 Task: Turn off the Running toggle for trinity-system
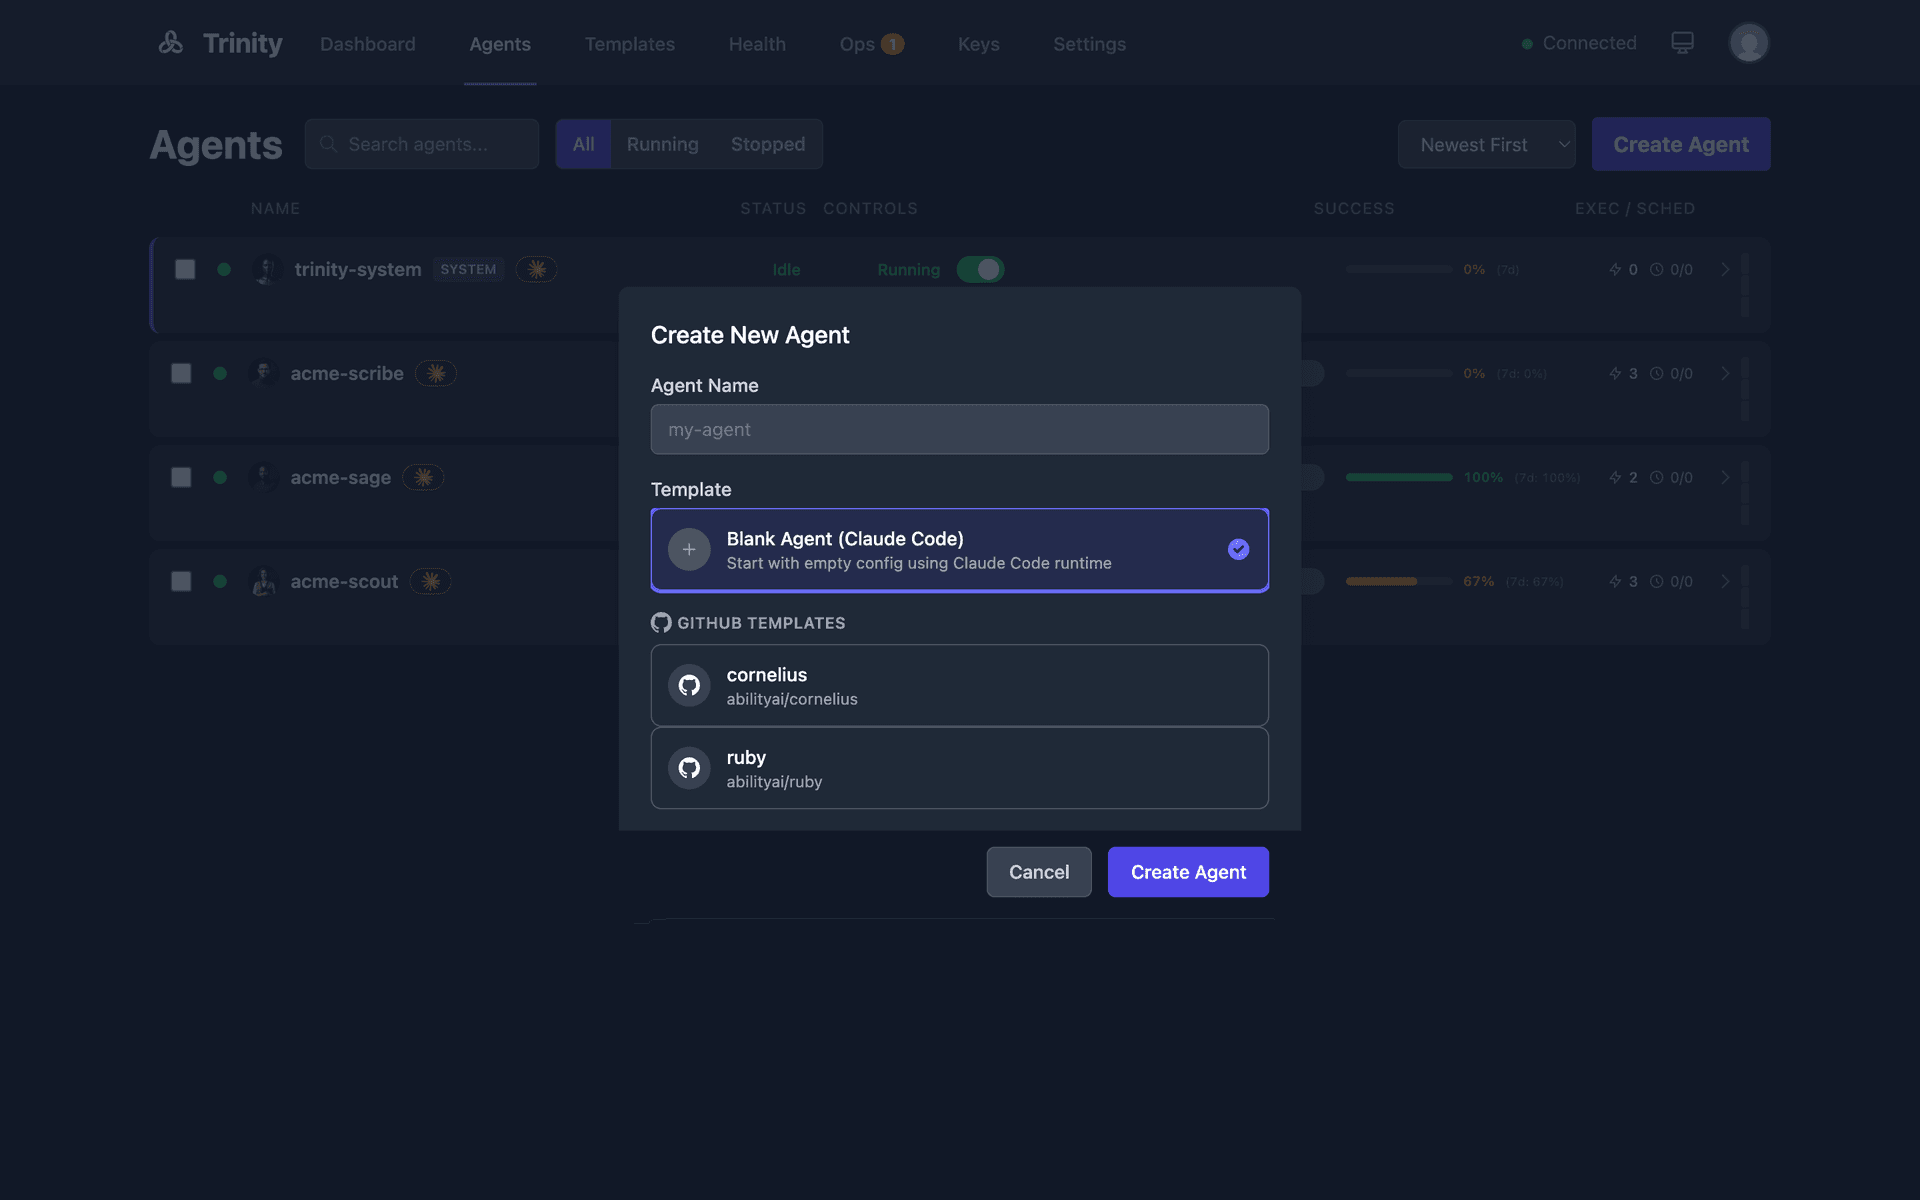point(980,269)
